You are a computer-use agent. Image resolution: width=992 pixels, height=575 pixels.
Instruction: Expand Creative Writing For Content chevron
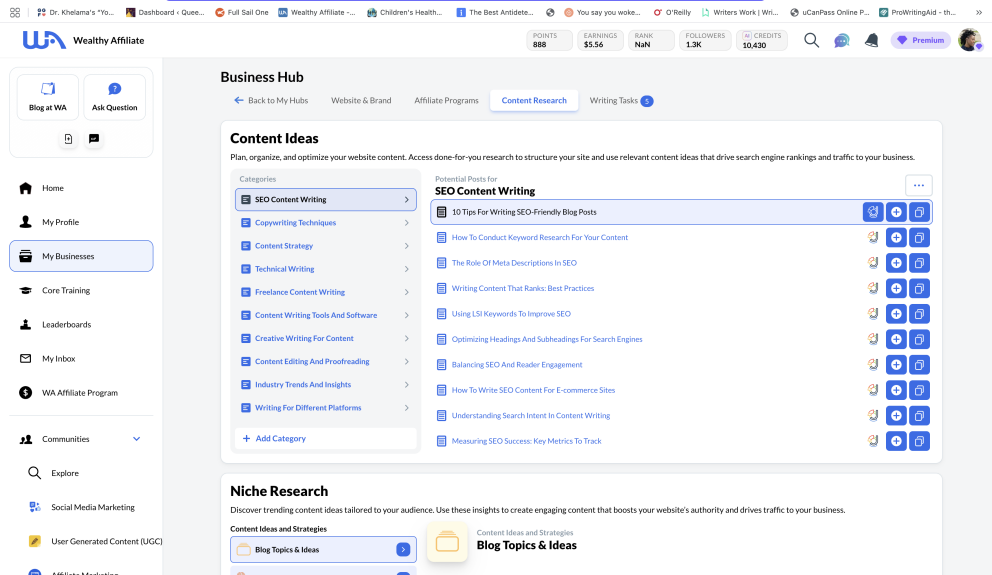[x=406, y=338]
